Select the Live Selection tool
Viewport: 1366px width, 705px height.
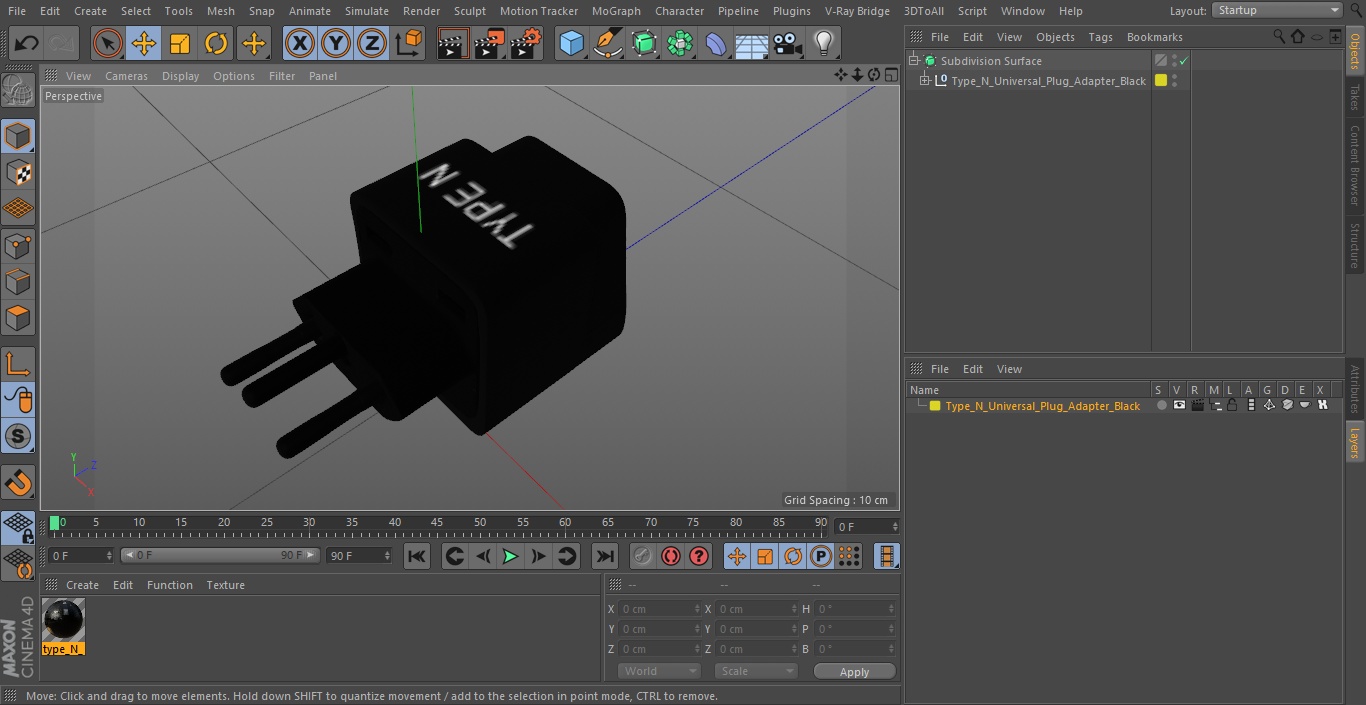pyautogui.click(x=108, y=43)
